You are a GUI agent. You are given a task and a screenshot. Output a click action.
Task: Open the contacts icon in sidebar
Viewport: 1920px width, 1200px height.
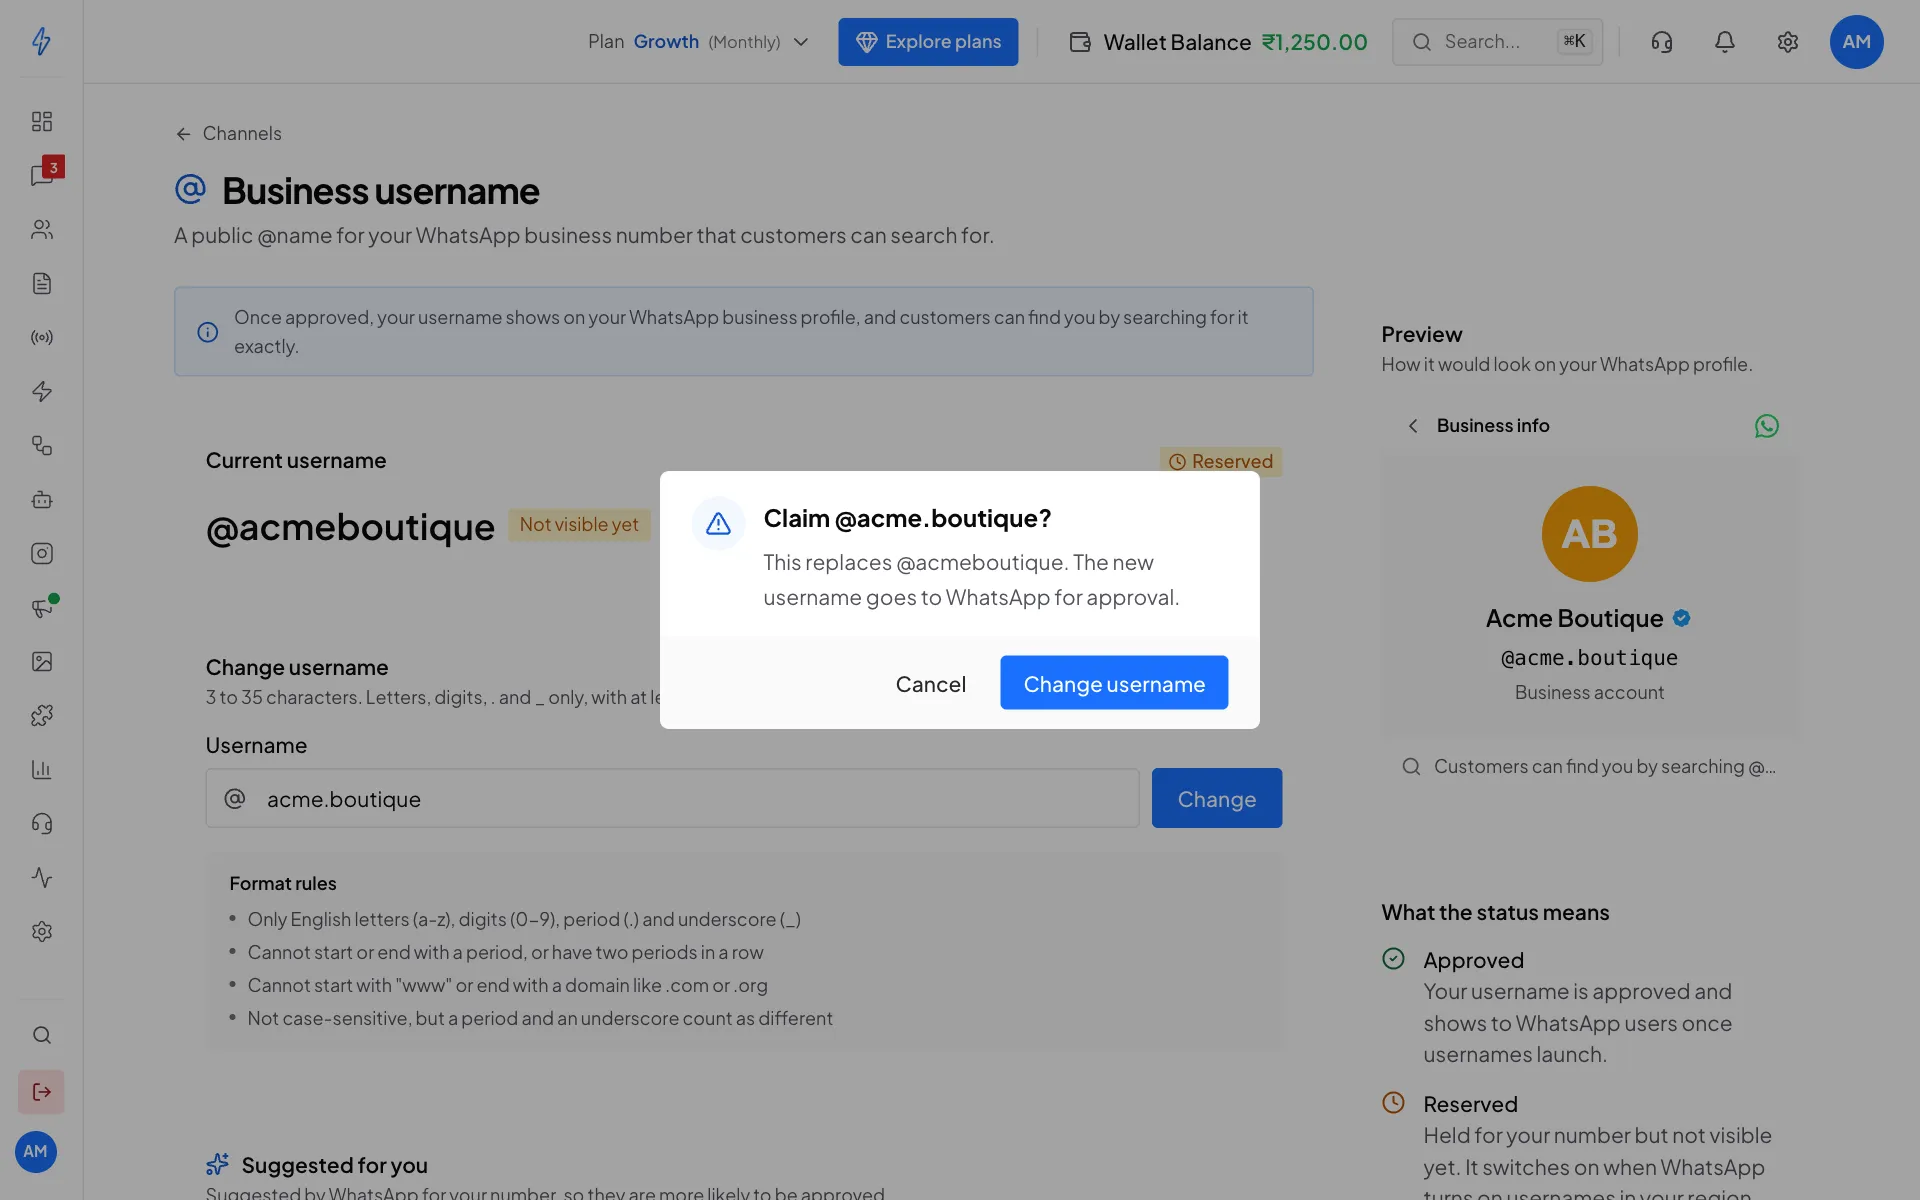click(x=42, y=229)
